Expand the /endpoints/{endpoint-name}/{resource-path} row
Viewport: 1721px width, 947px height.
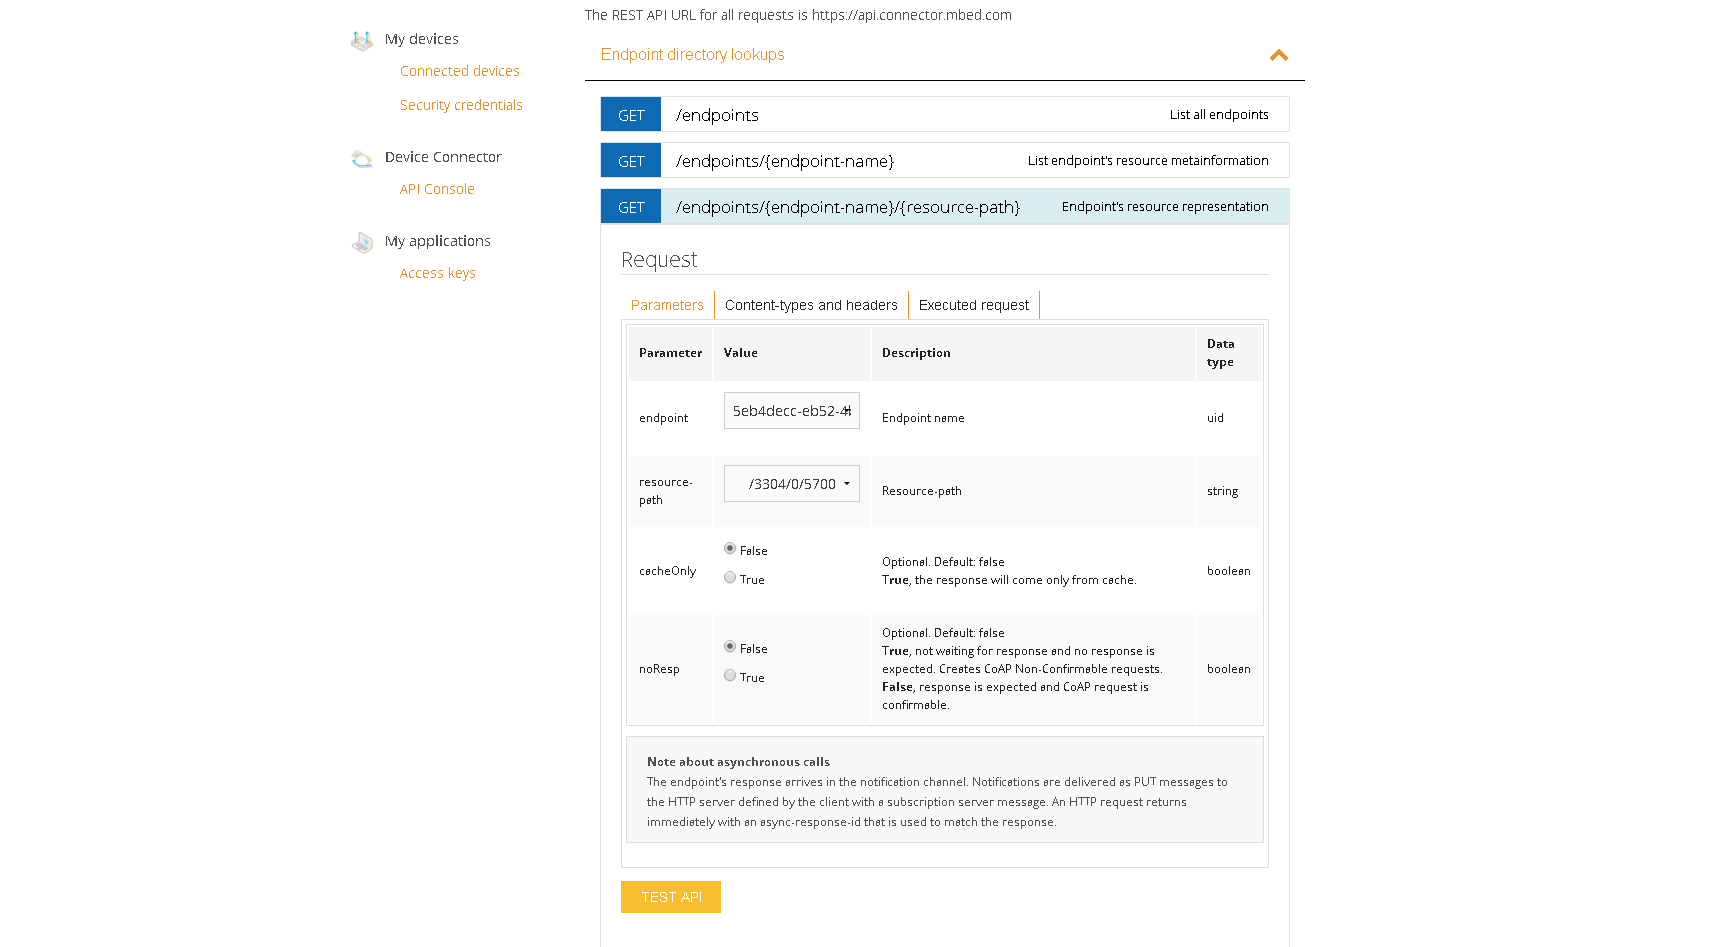(x=847, y=207)
